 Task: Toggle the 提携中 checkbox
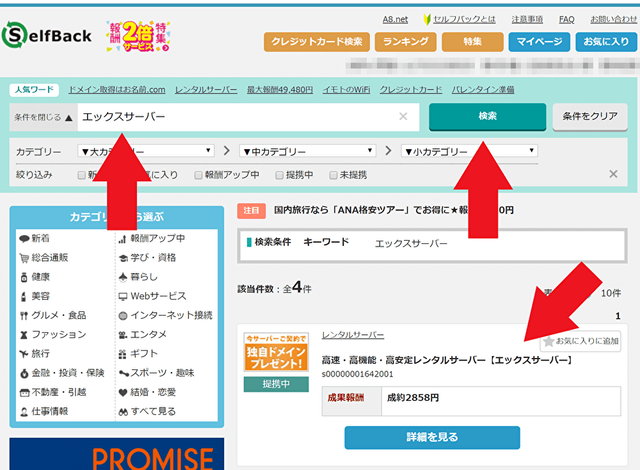(x=279, y=175)
